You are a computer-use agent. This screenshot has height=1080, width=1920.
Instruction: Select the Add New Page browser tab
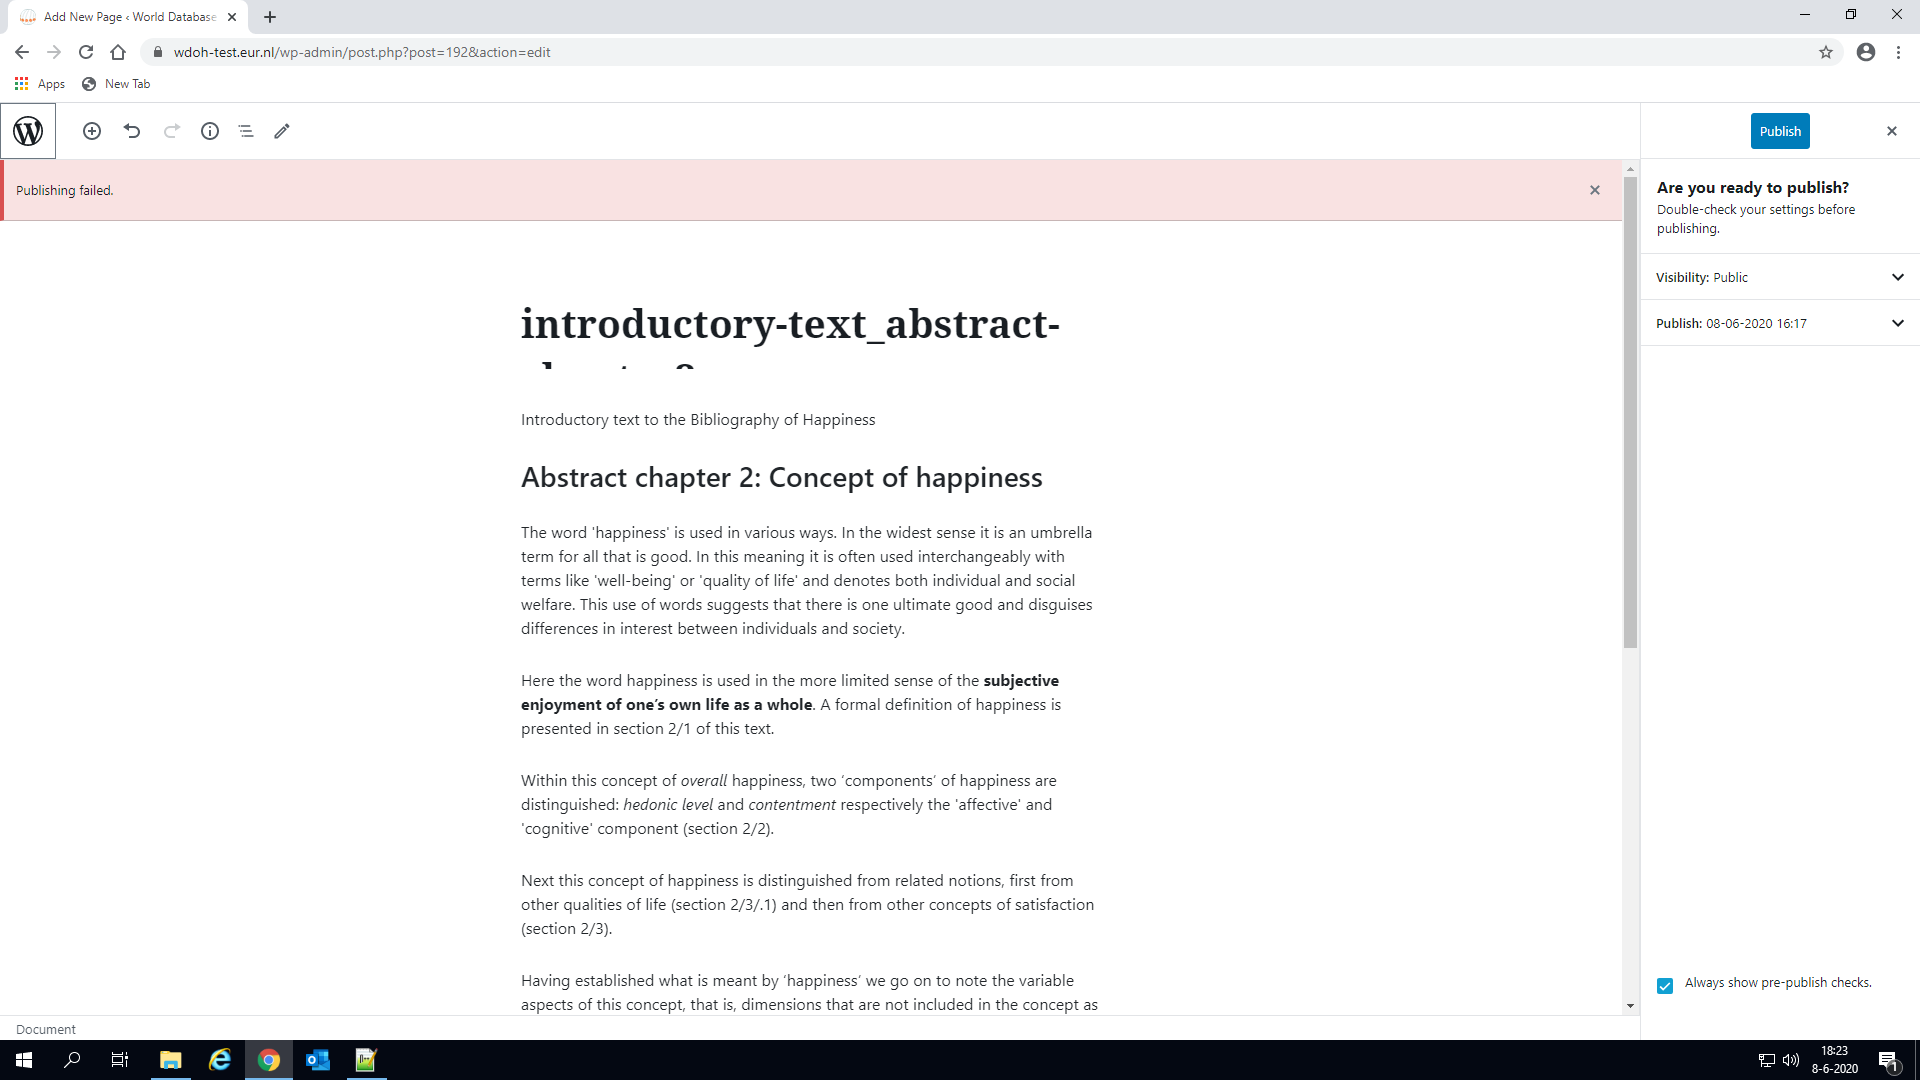130,17
